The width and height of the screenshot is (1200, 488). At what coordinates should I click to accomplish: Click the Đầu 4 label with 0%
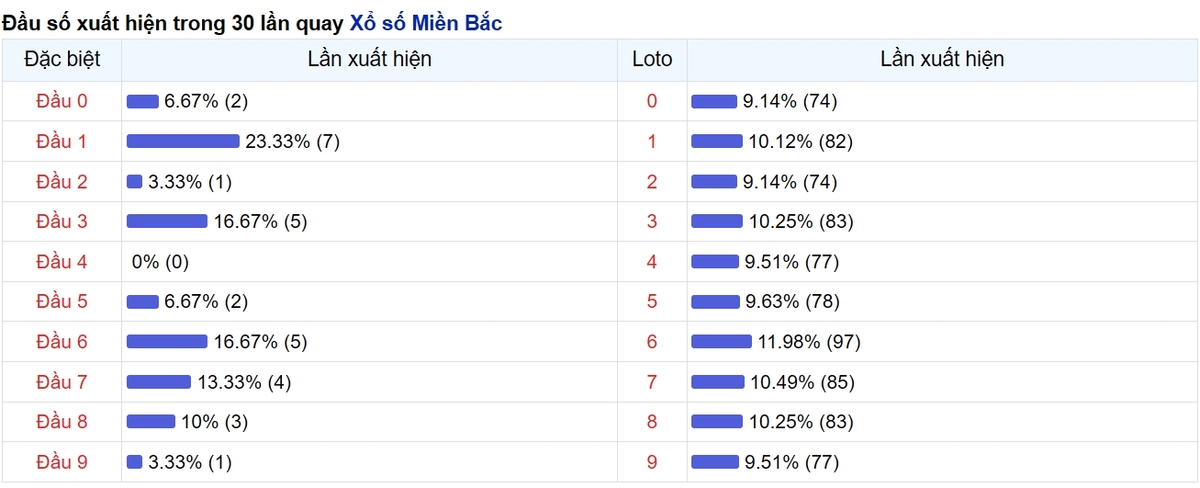(62, 262)
